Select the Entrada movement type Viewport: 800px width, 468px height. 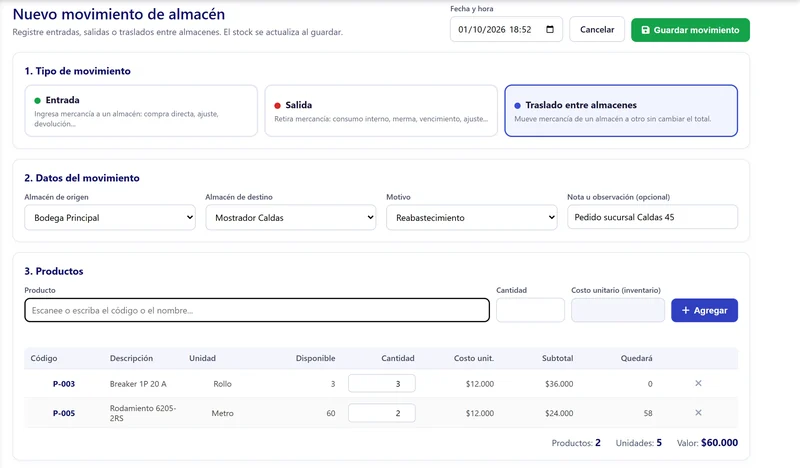(141, 111)
